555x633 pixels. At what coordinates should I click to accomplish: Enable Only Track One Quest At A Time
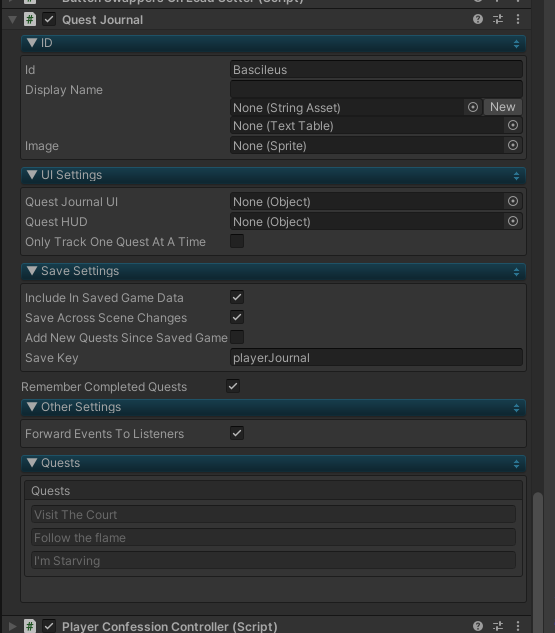tap(237, 241)
